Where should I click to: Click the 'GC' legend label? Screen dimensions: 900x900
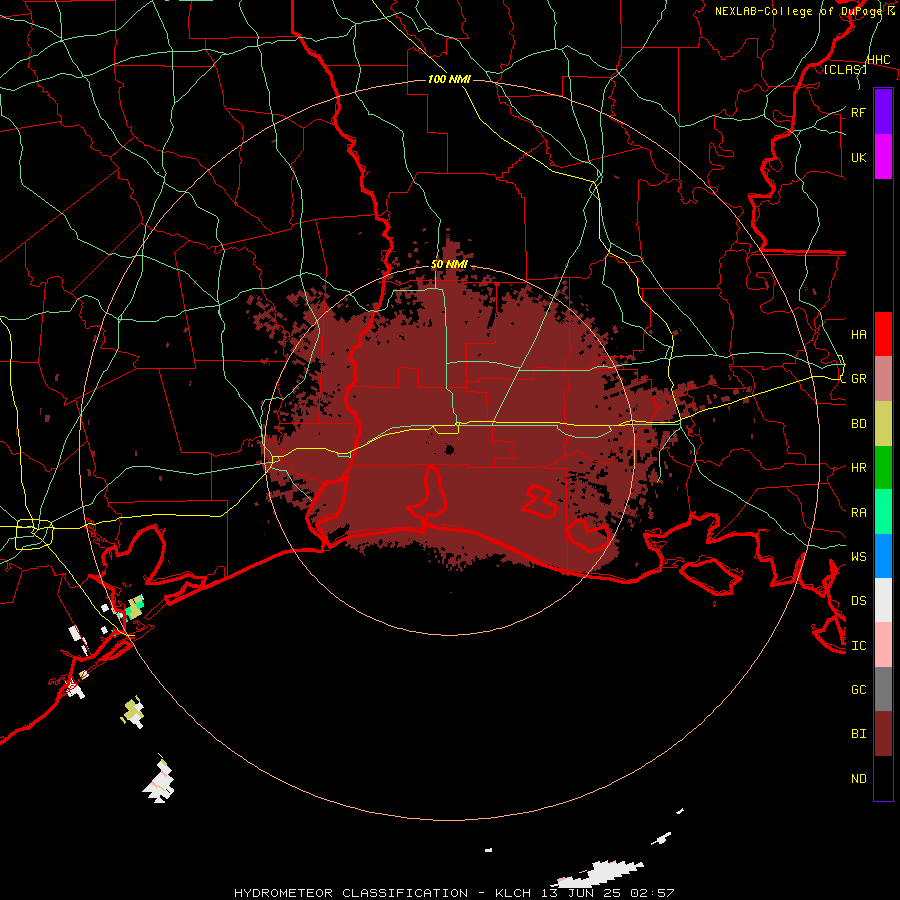[858, 689]
